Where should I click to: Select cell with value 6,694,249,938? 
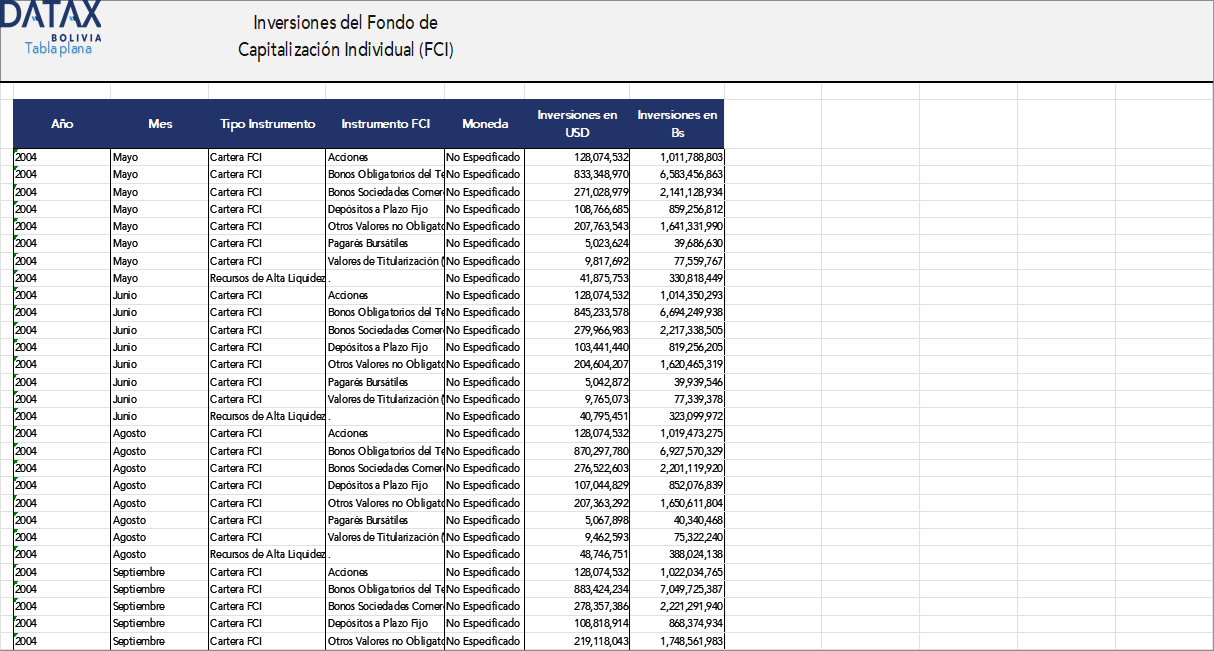coord(678,312)
